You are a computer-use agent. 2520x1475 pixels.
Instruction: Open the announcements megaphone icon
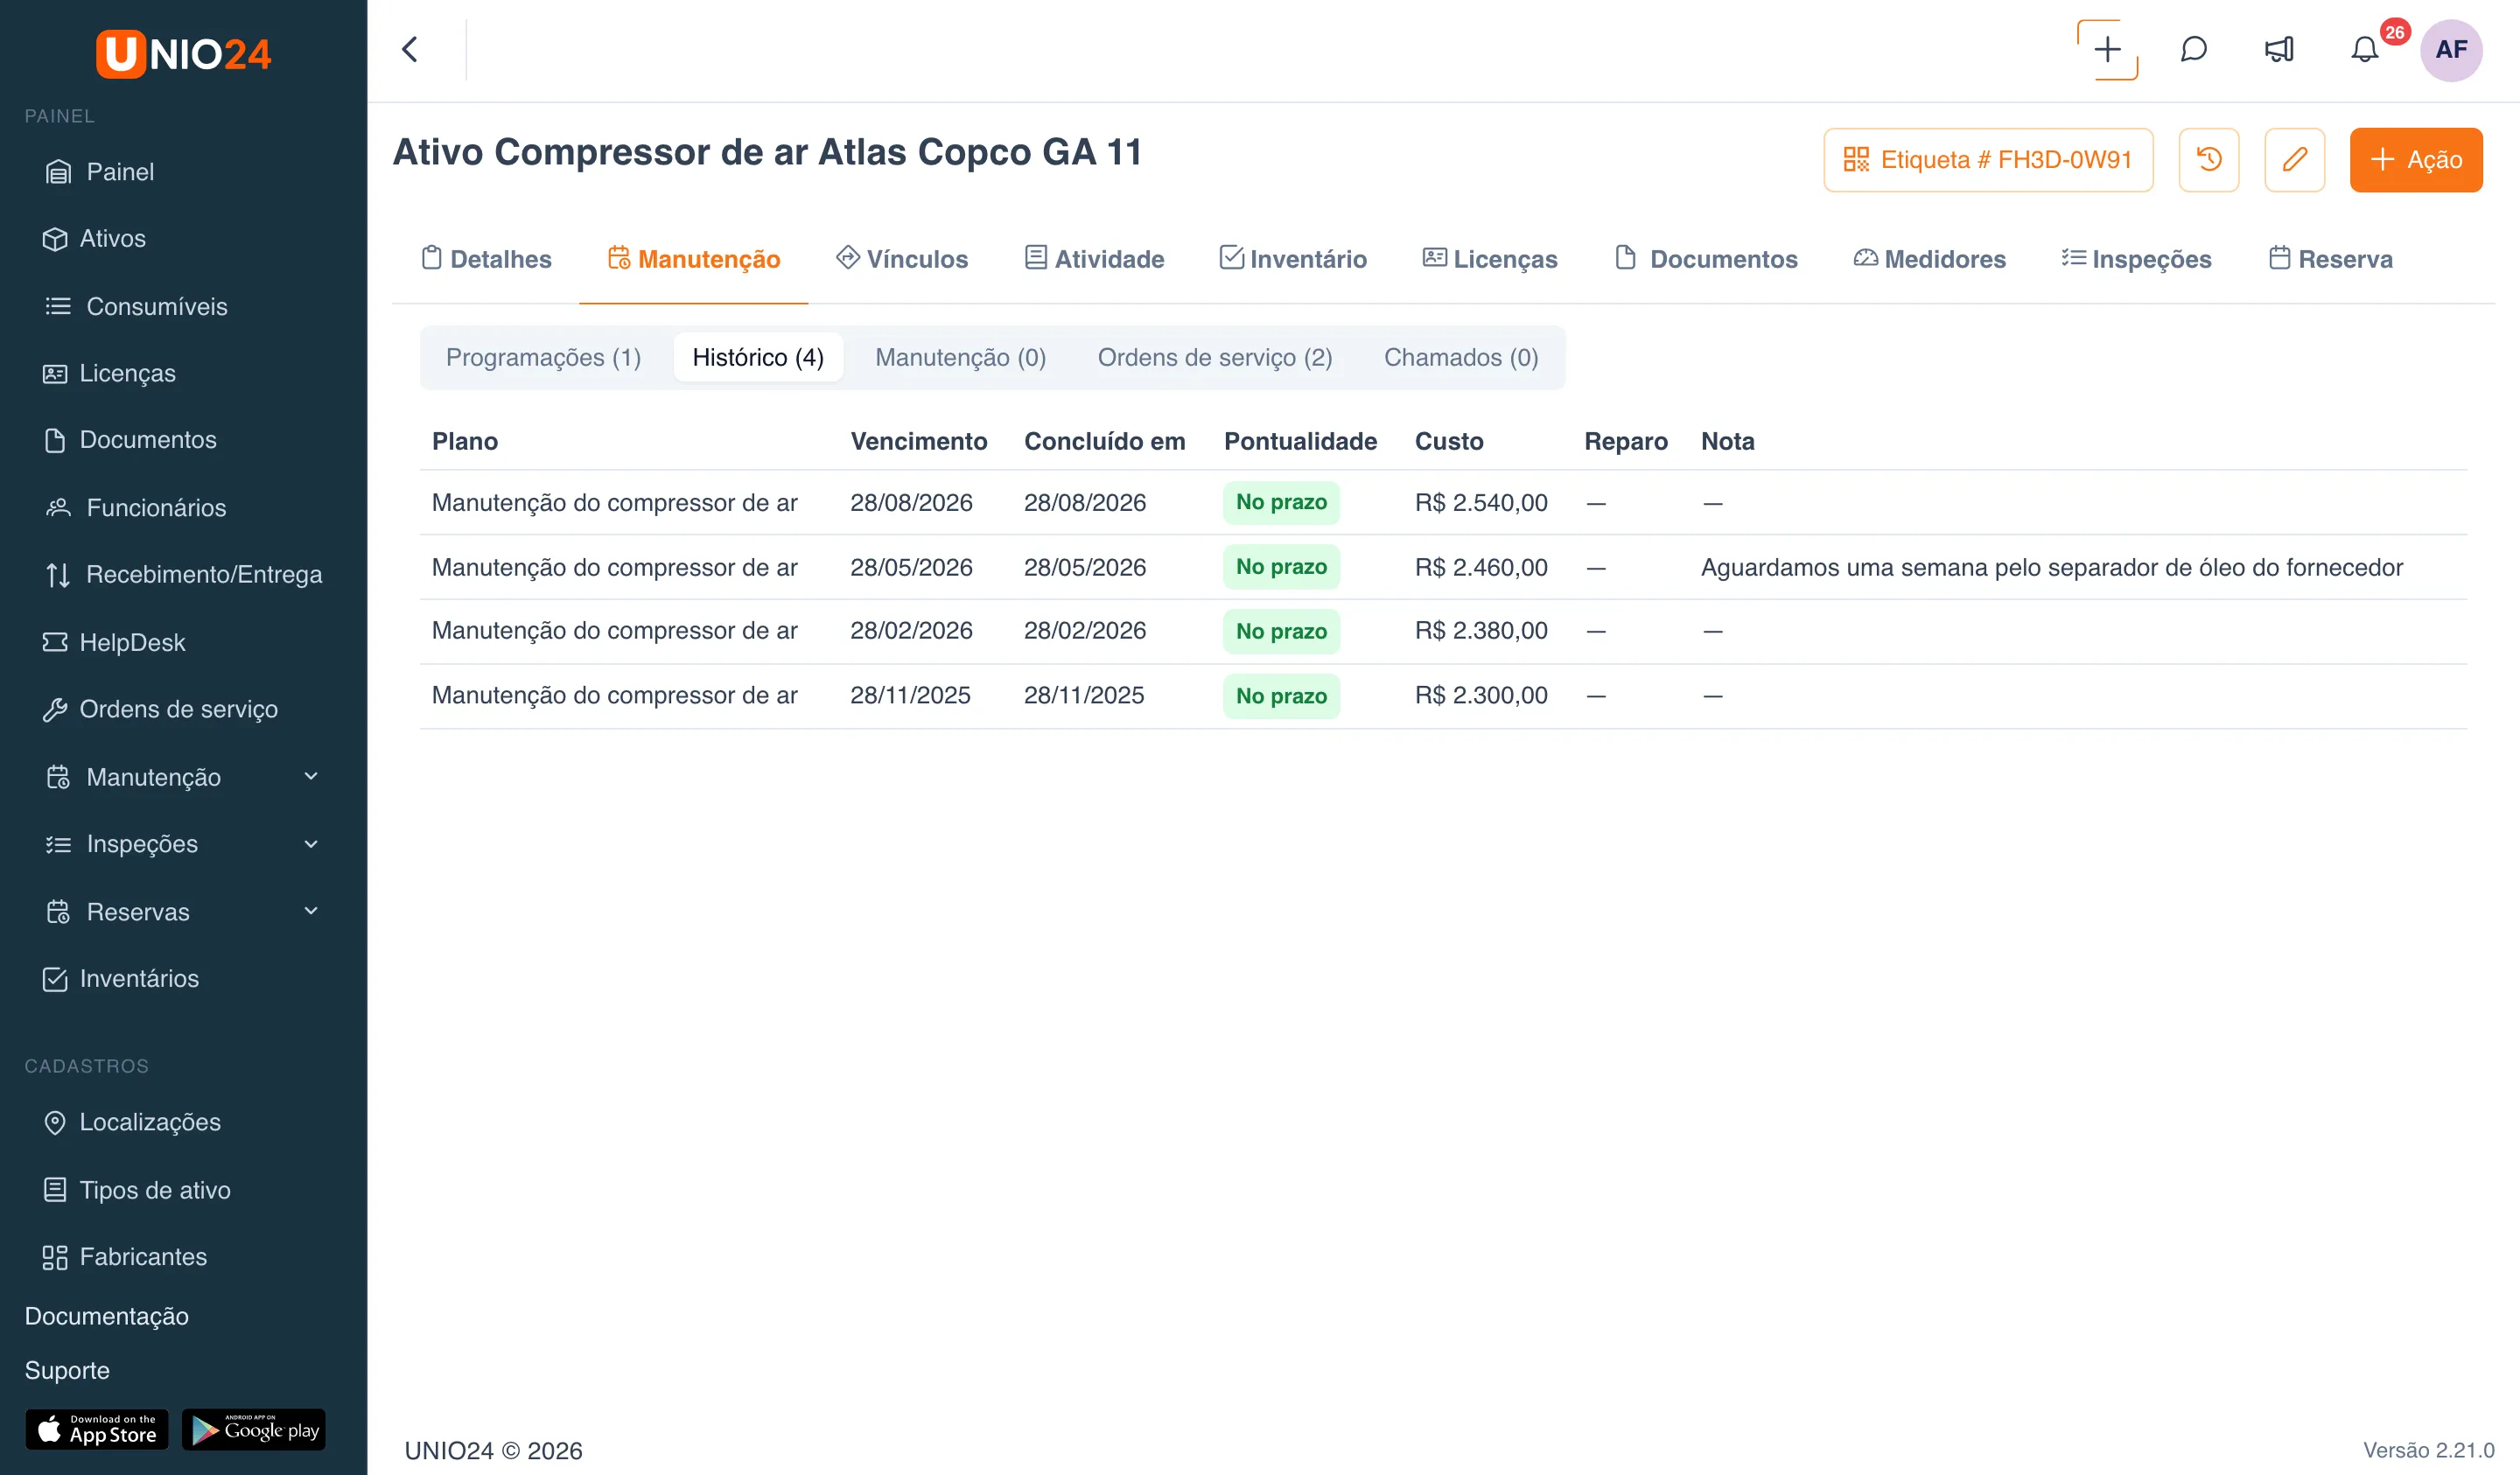[x=2279, y=49]
